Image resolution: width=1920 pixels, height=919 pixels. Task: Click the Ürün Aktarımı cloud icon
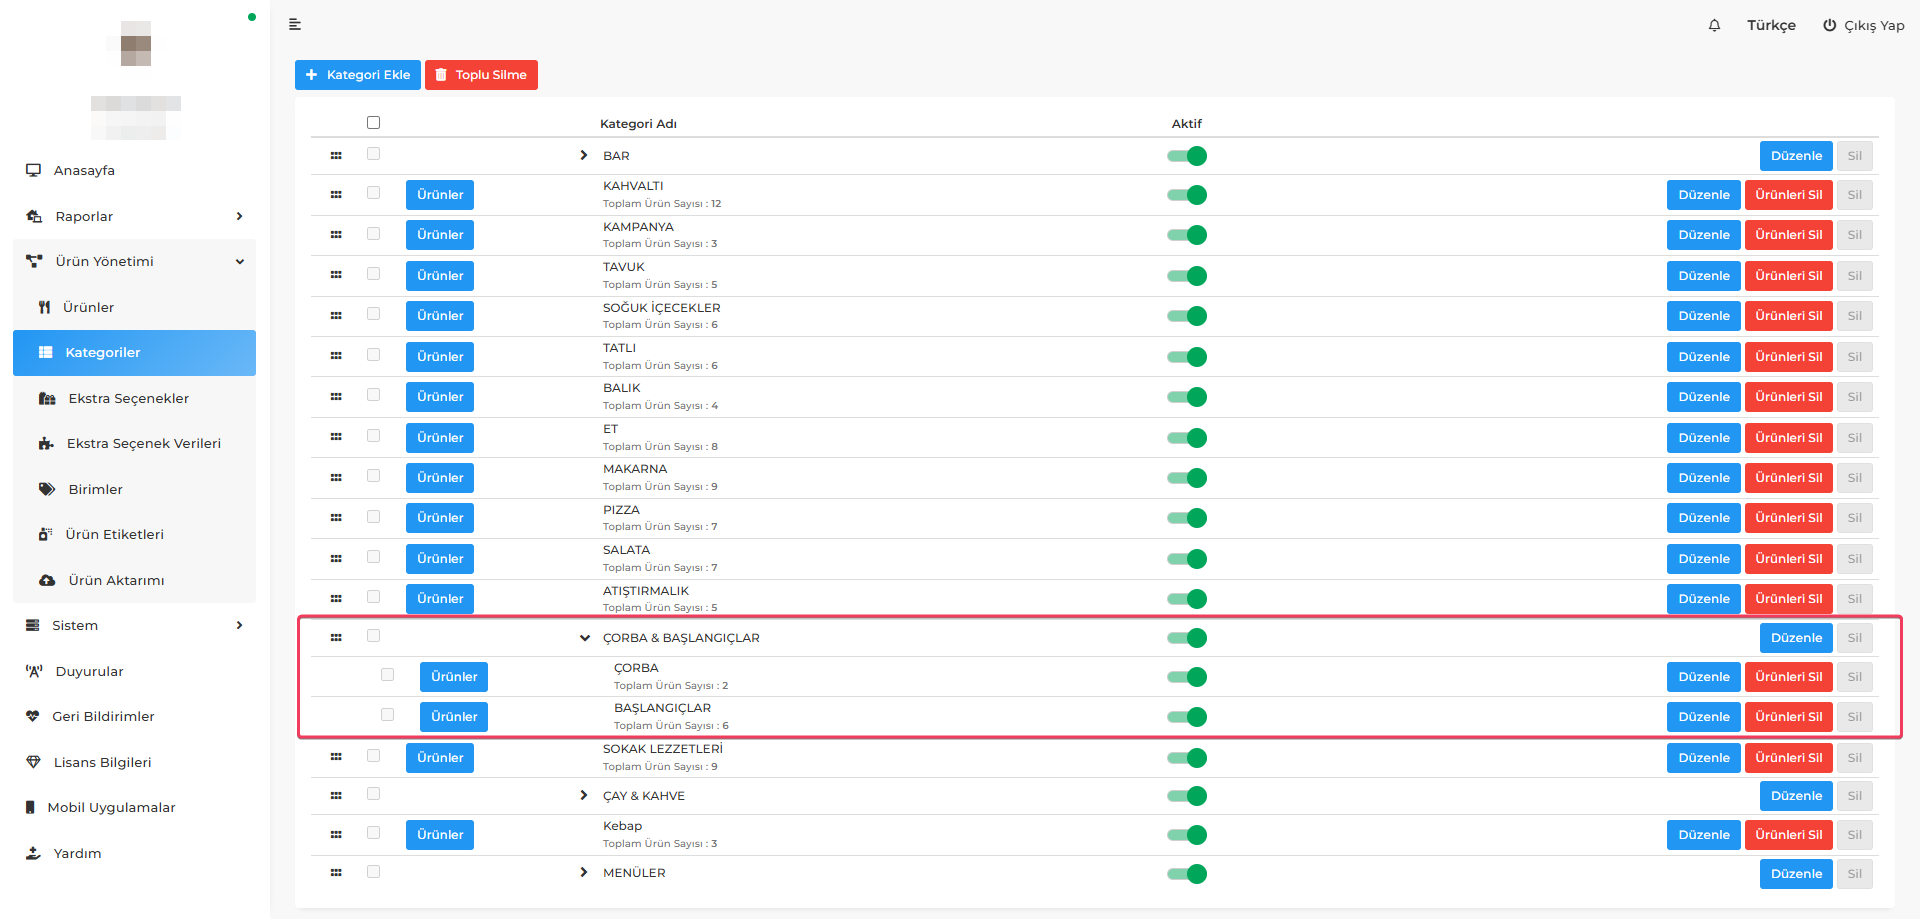tap(47, 580)
